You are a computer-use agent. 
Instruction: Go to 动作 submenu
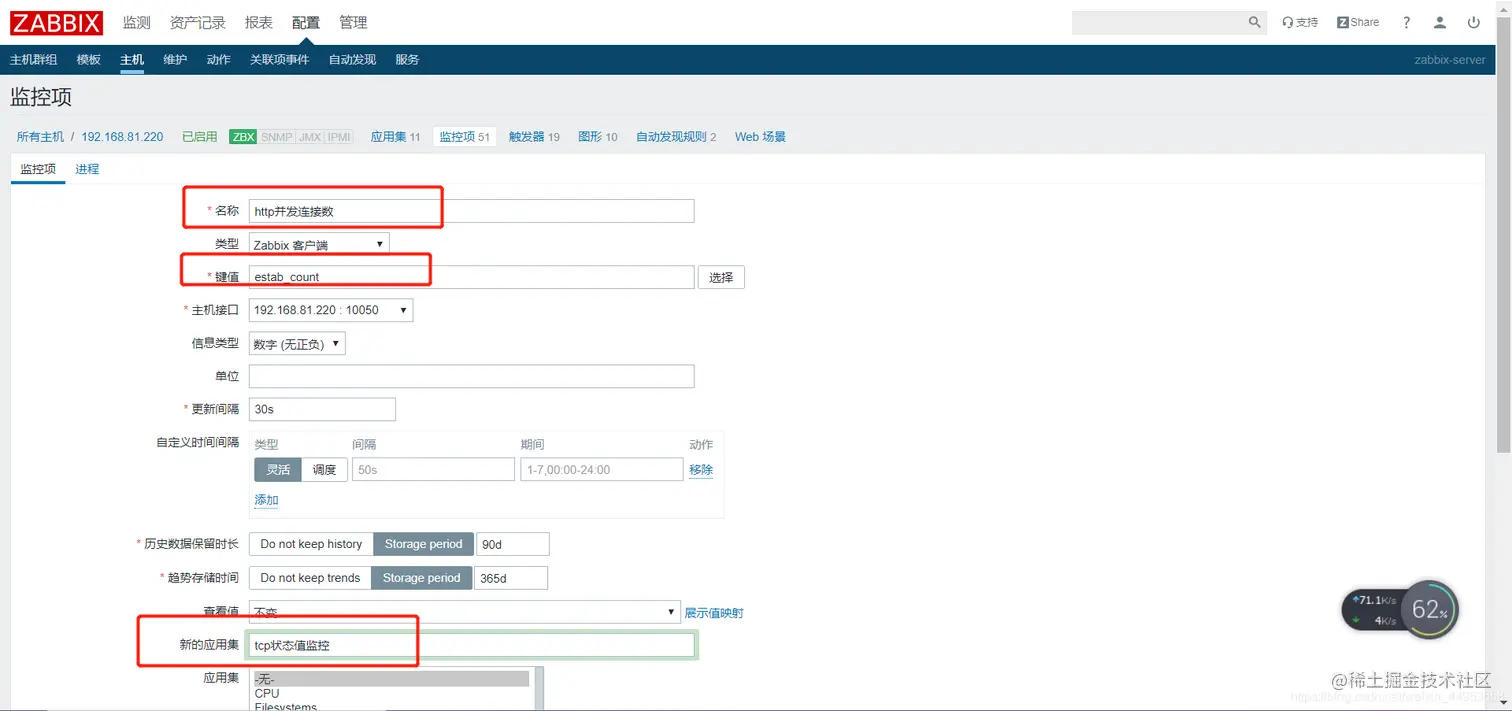[x=219, y=60]
